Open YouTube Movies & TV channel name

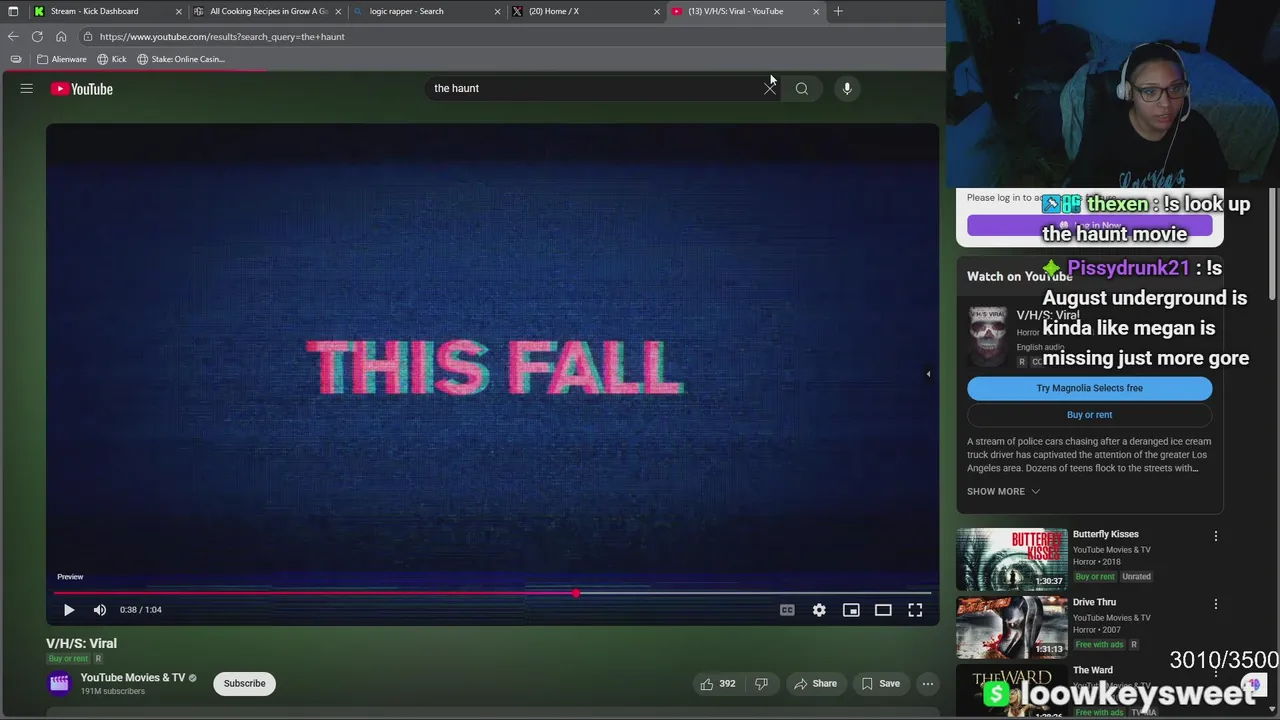[133, 678]
